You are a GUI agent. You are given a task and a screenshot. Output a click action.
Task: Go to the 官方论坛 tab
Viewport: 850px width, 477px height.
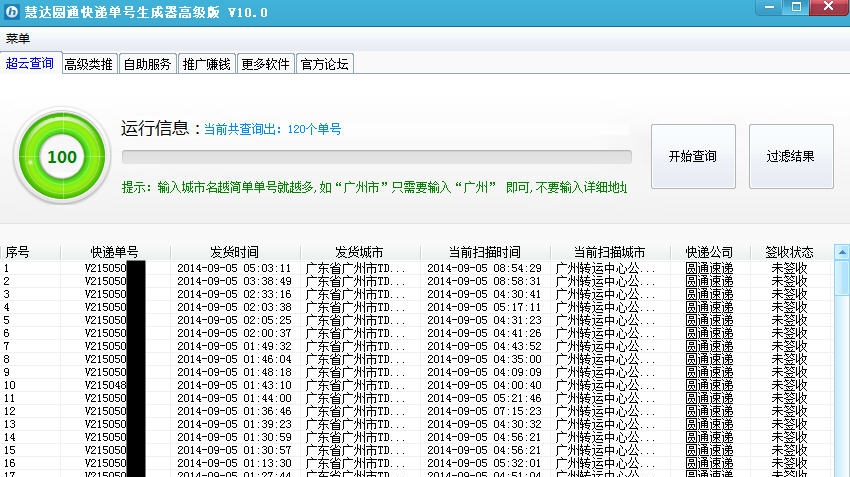325,64
